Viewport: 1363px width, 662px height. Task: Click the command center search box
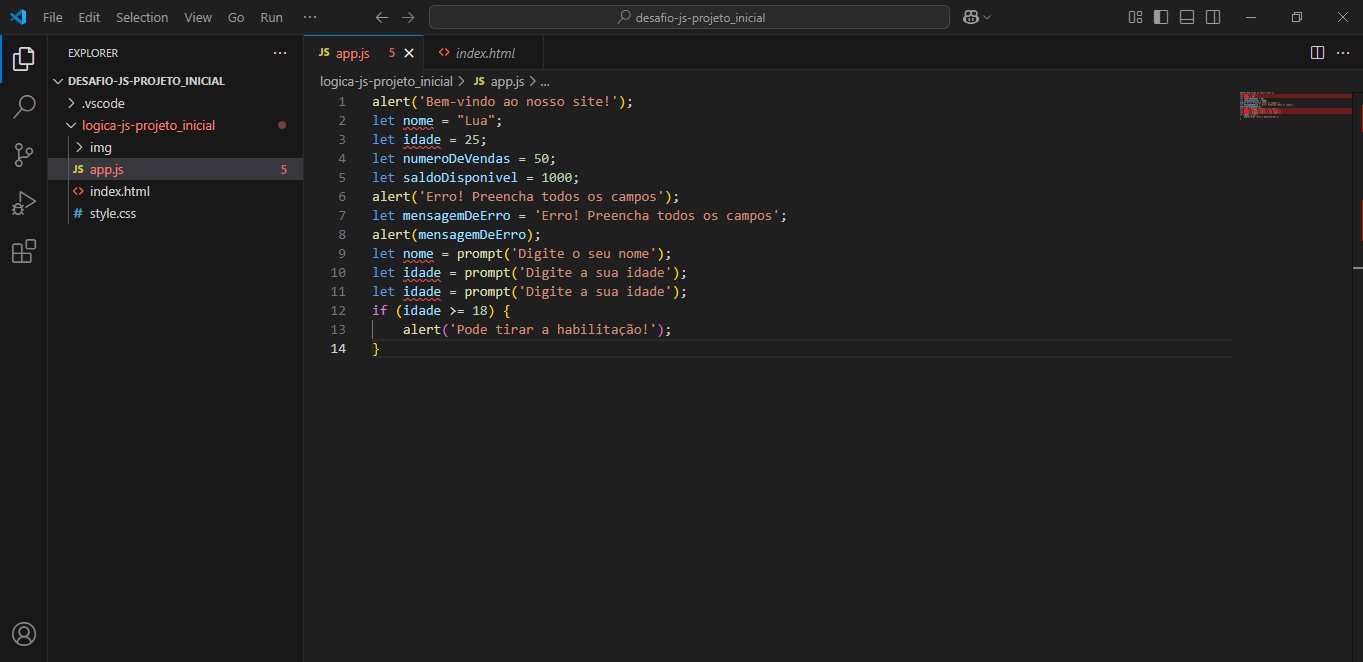click(x=689, y=17)
